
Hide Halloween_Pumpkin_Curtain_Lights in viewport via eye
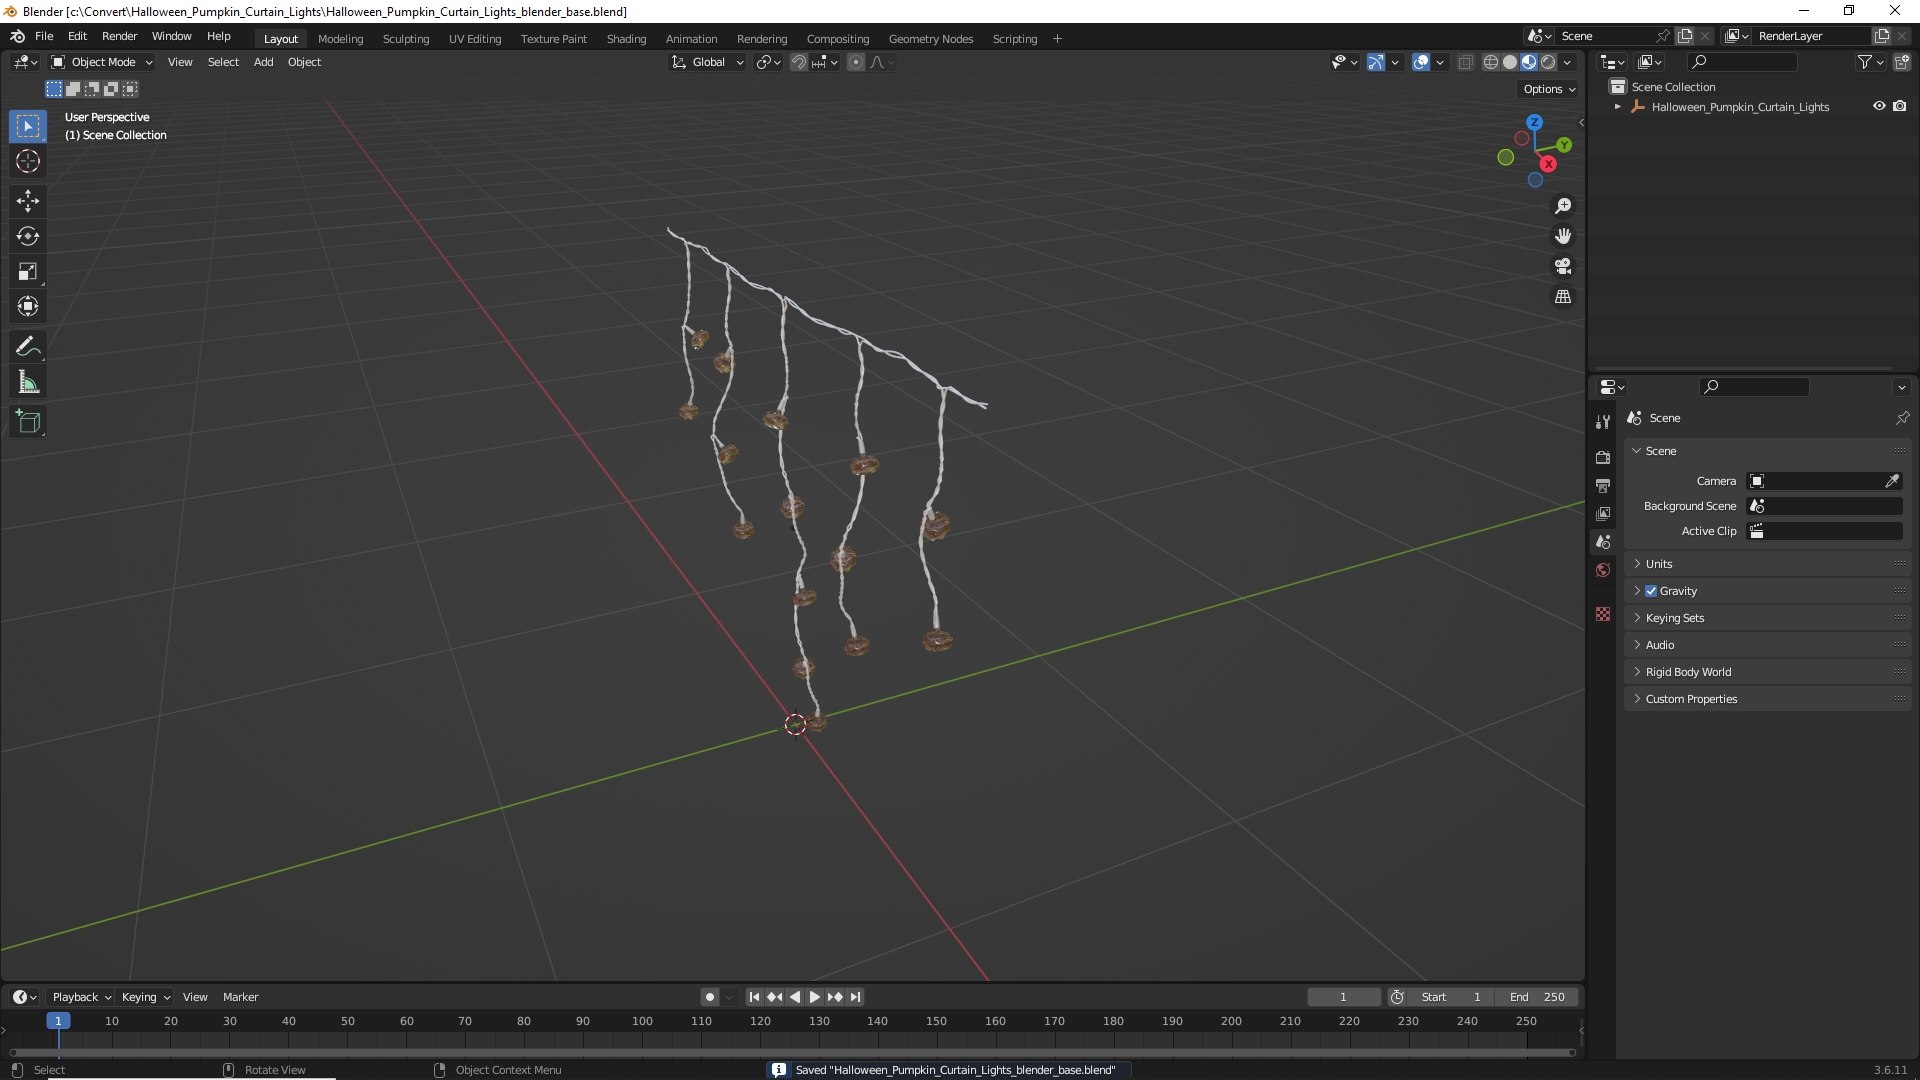coord(1879,106)
